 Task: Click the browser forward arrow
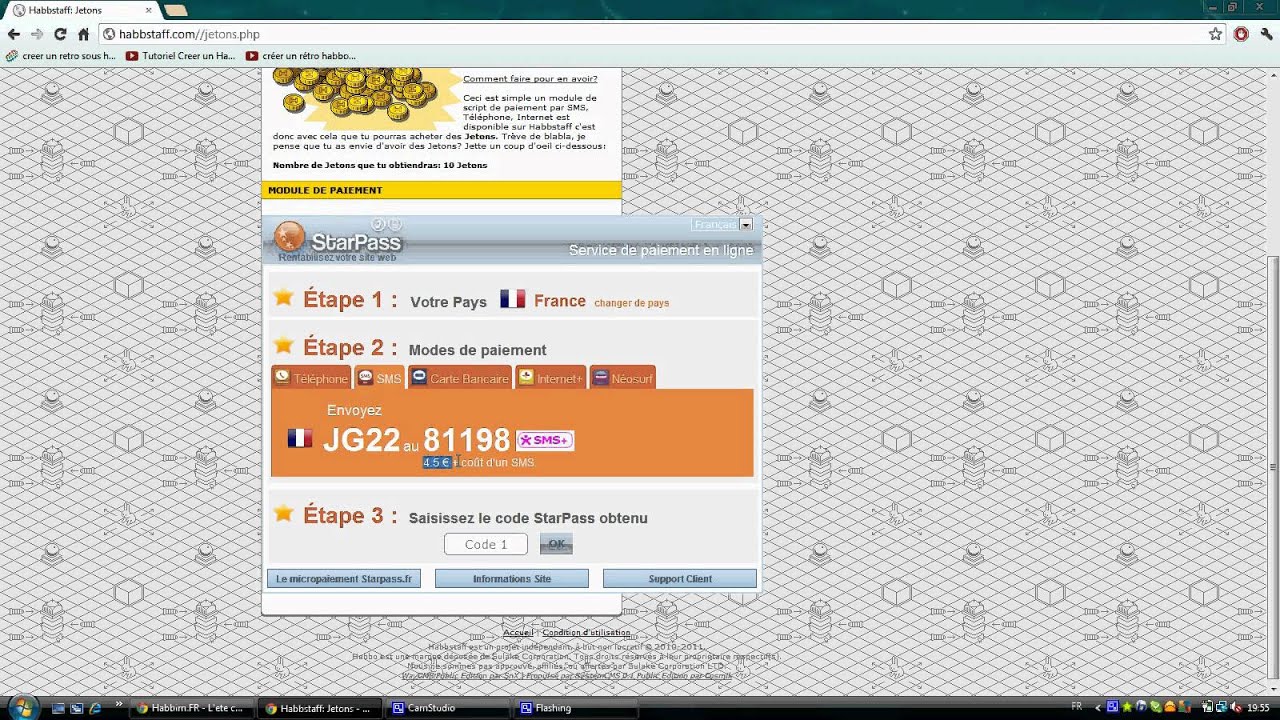37,34
